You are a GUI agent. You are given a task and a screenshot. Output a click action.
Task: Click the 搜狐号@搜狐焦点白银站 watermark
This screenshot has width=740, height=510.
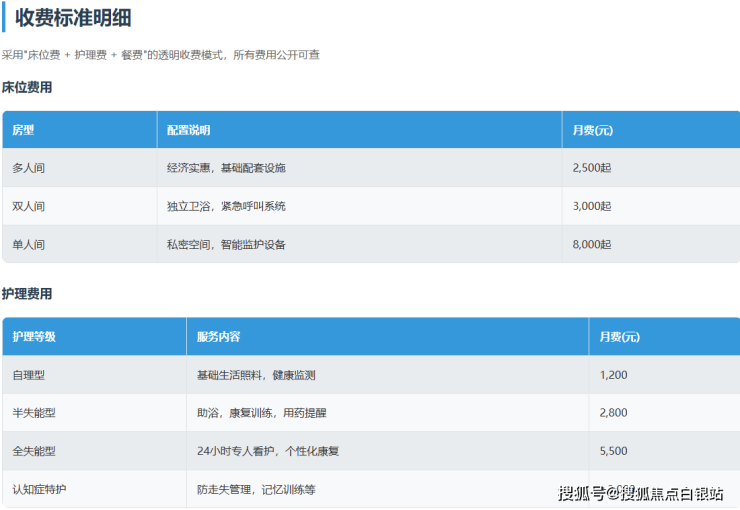pyautogui.click(x=640, y=492)
